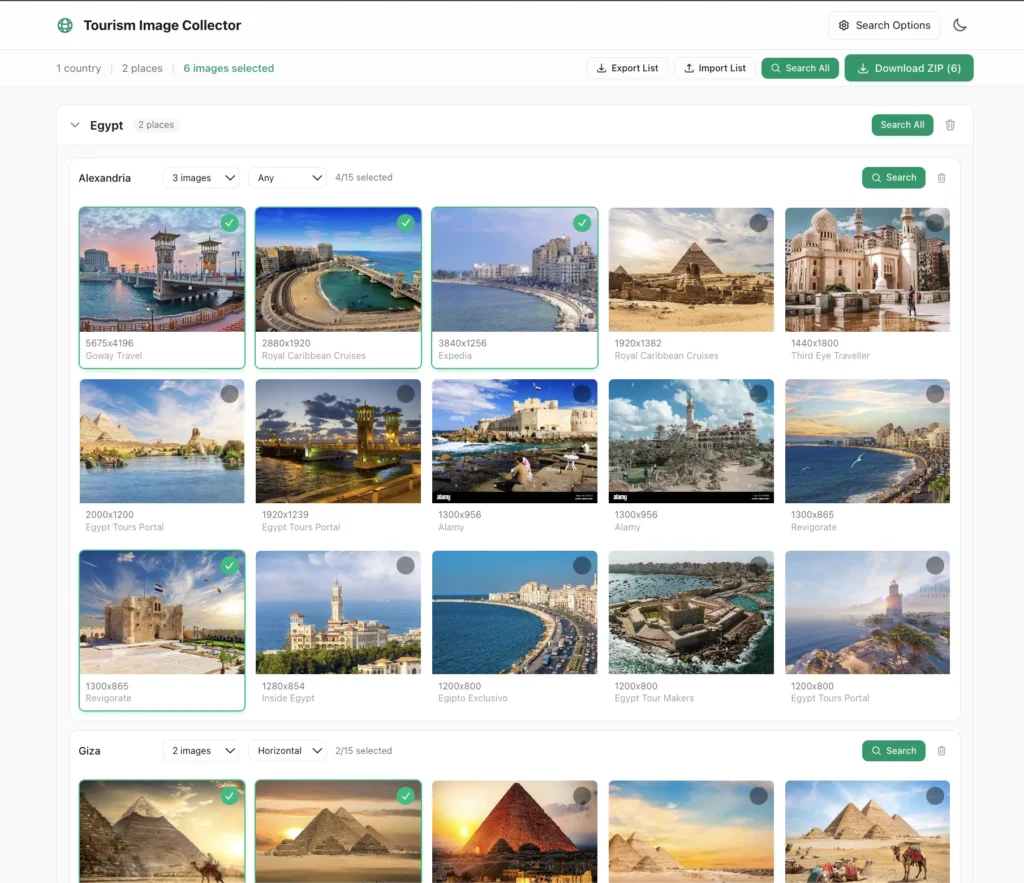Image resolution: width=1024 pixels, height=883 pixels.
Task: Select the 1920x1382 pyramid image circle
Action: click(758, 223)
